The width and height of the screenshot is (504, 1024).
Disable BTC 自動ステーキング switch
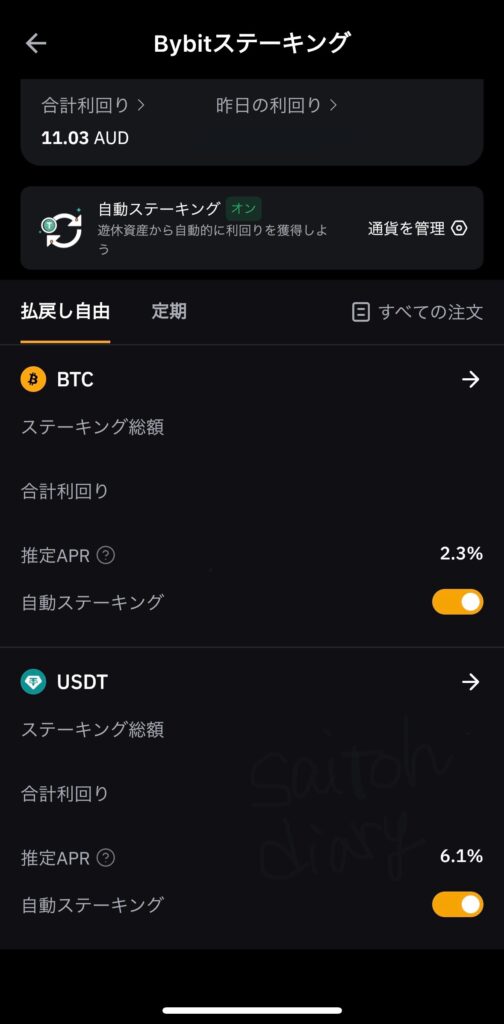(458, 602)
